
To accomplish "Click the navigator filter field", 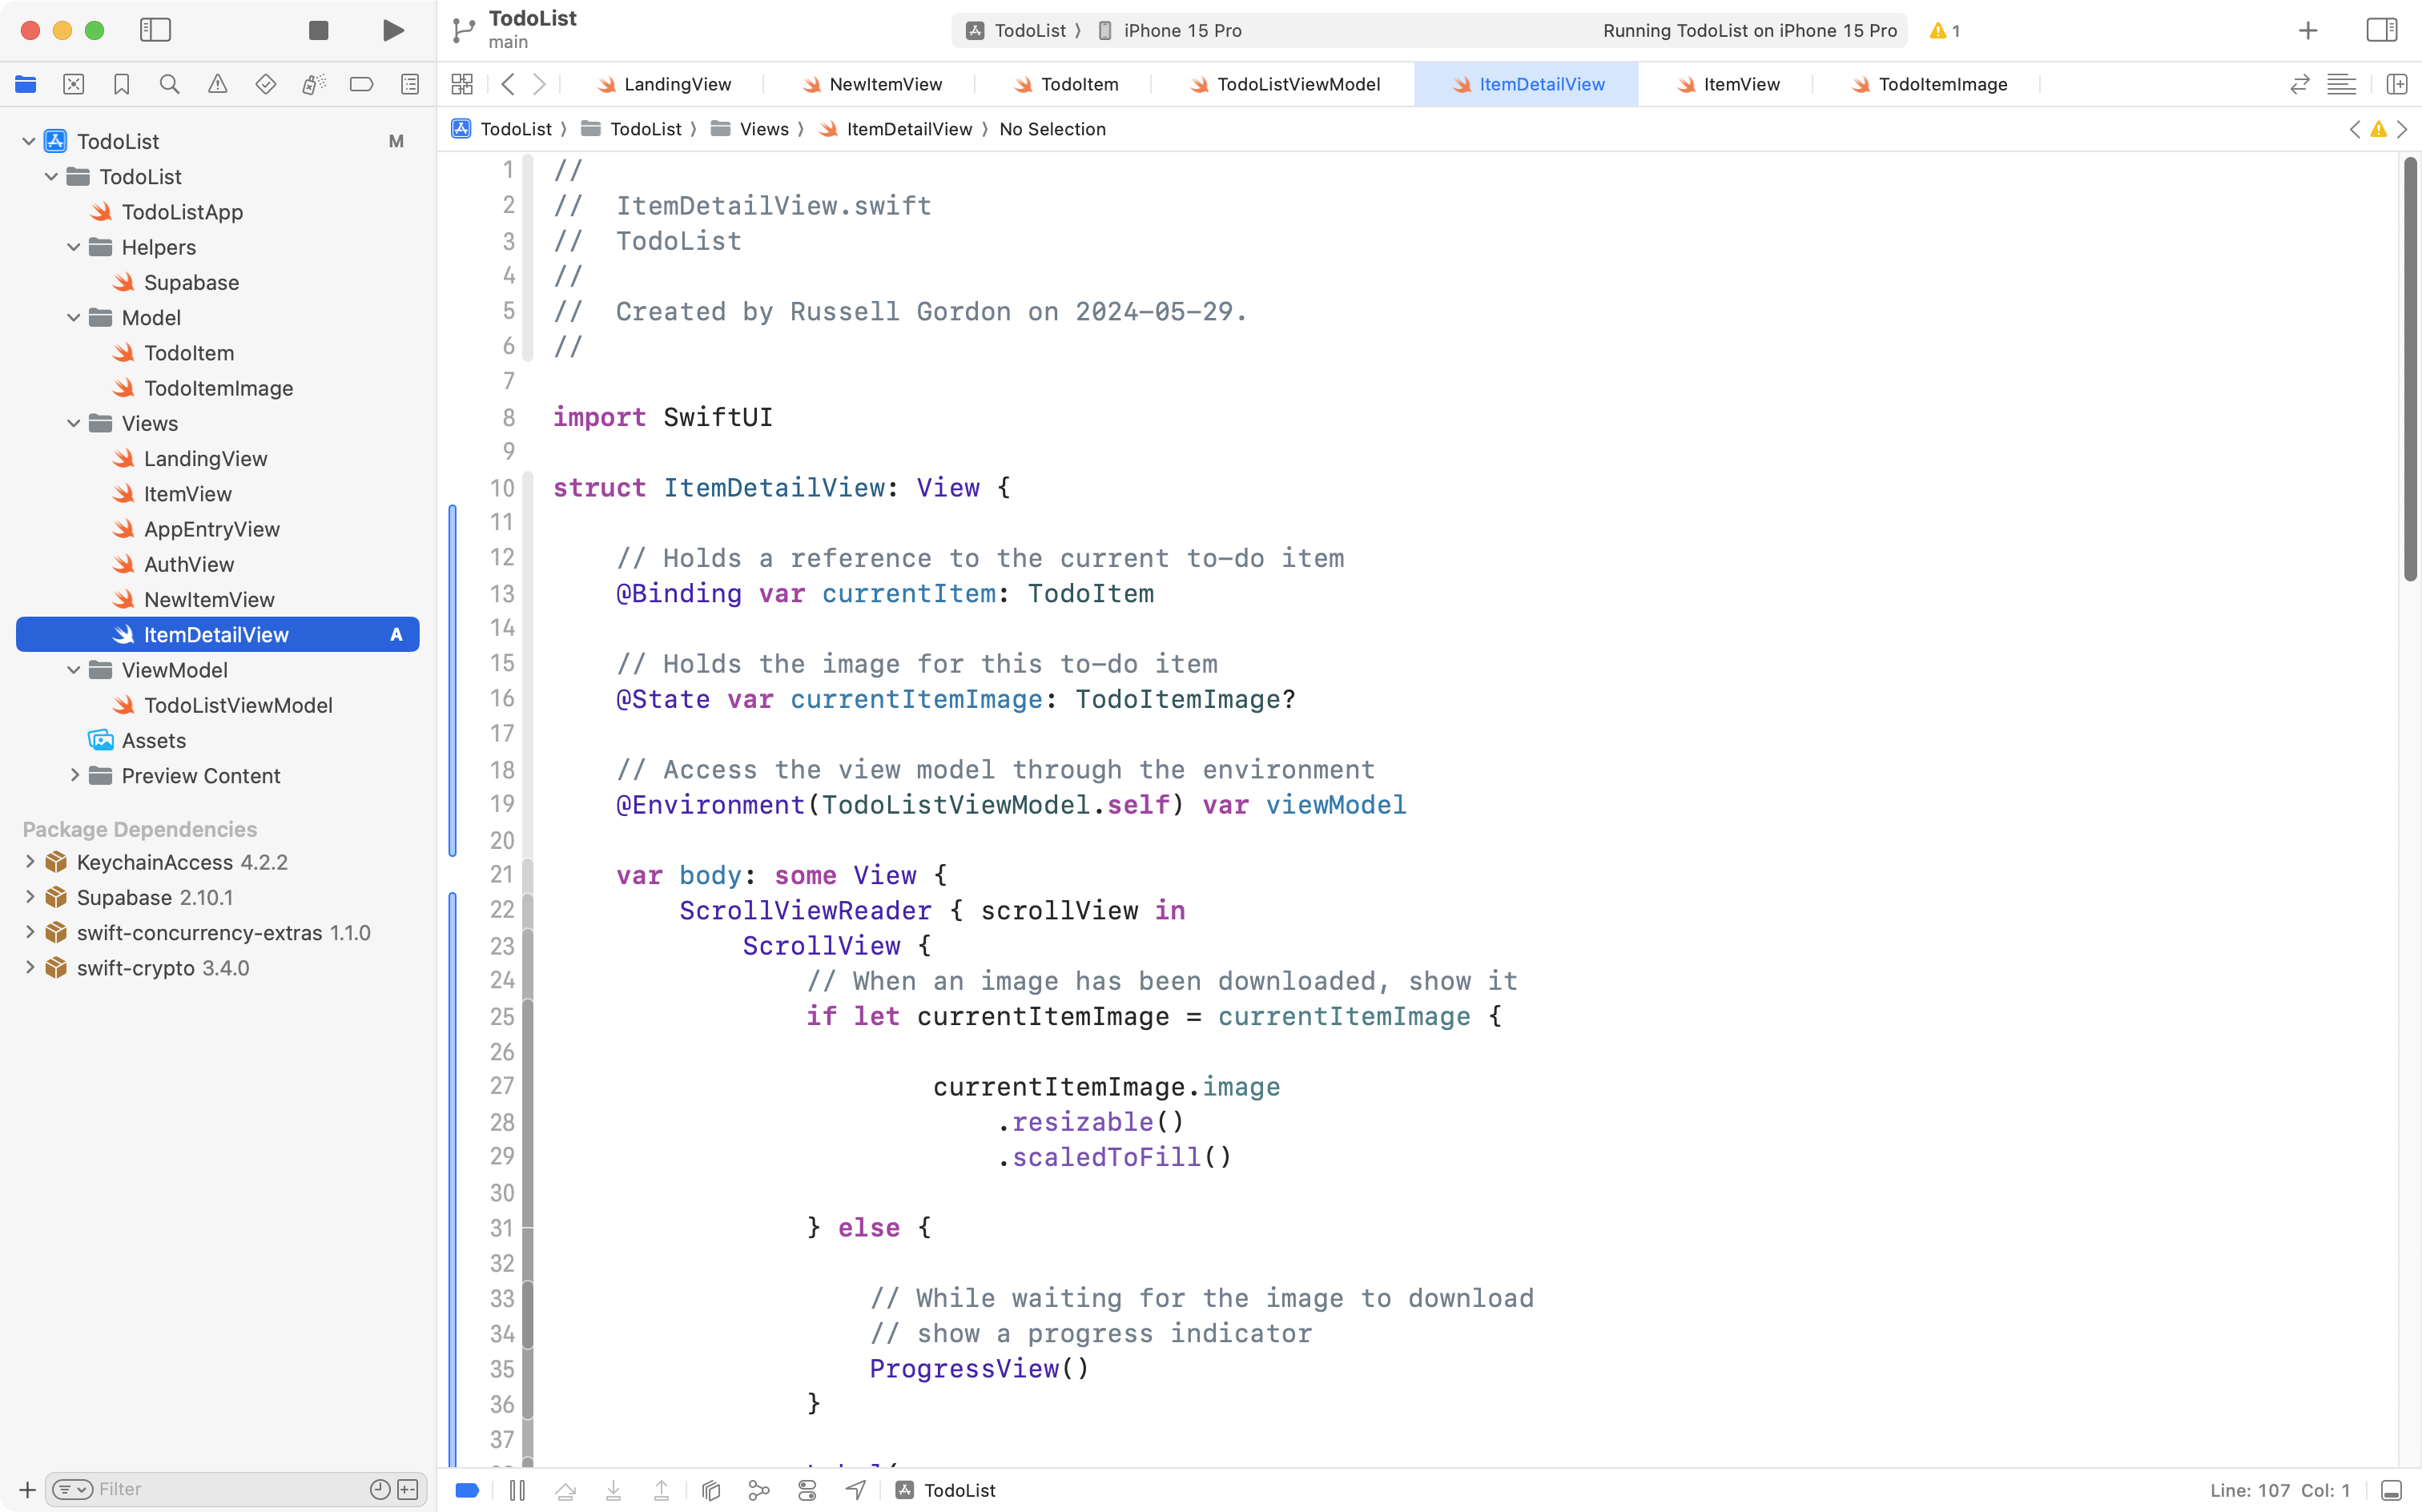I will pyautogui.click(x=200, y=1488).
